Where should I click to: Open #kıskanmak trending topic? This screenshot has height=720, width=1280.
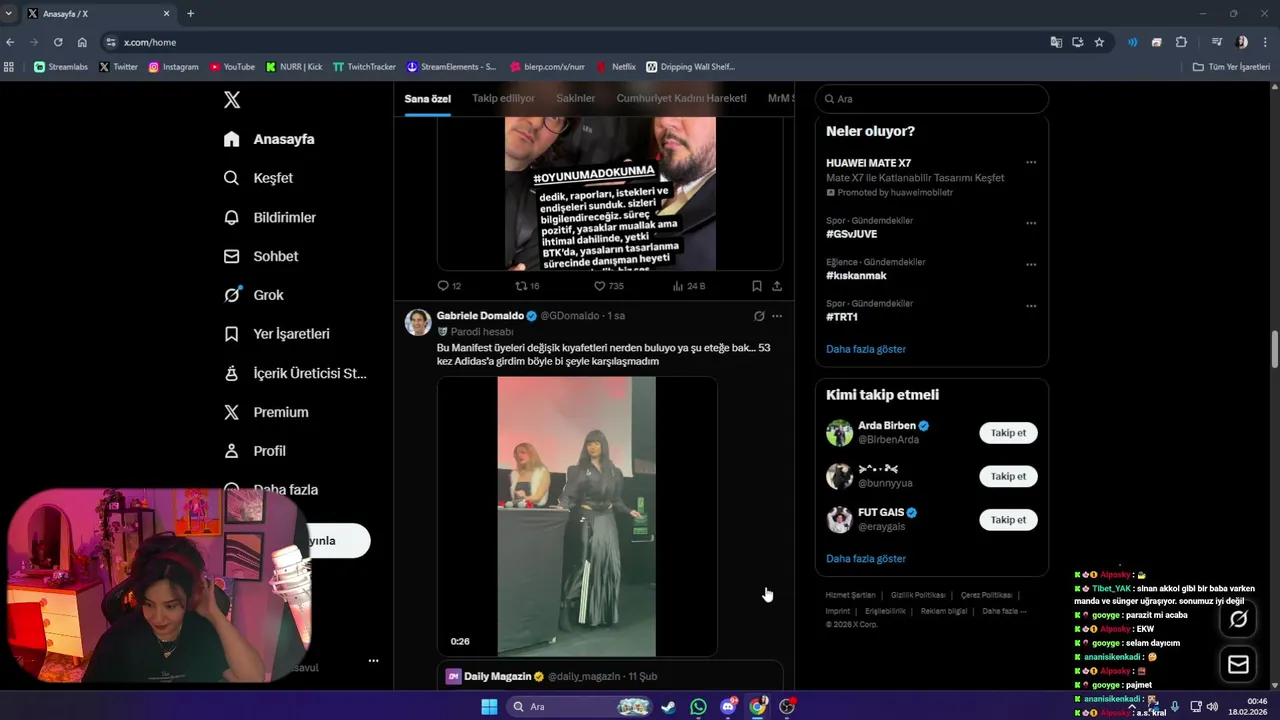pos(856,276)
